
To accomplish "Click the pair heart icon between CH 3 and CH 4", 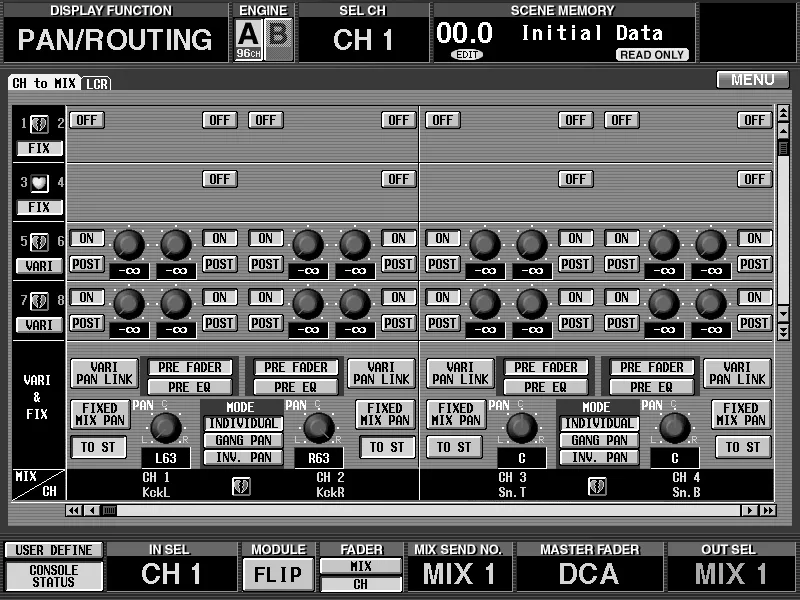I will 597,486.
